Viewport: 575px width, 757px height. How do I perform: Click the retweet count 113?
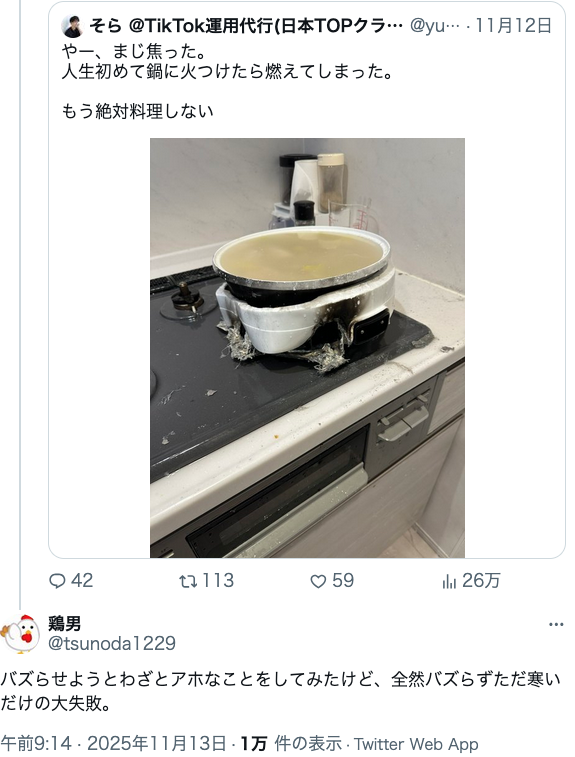pos(218,581)
